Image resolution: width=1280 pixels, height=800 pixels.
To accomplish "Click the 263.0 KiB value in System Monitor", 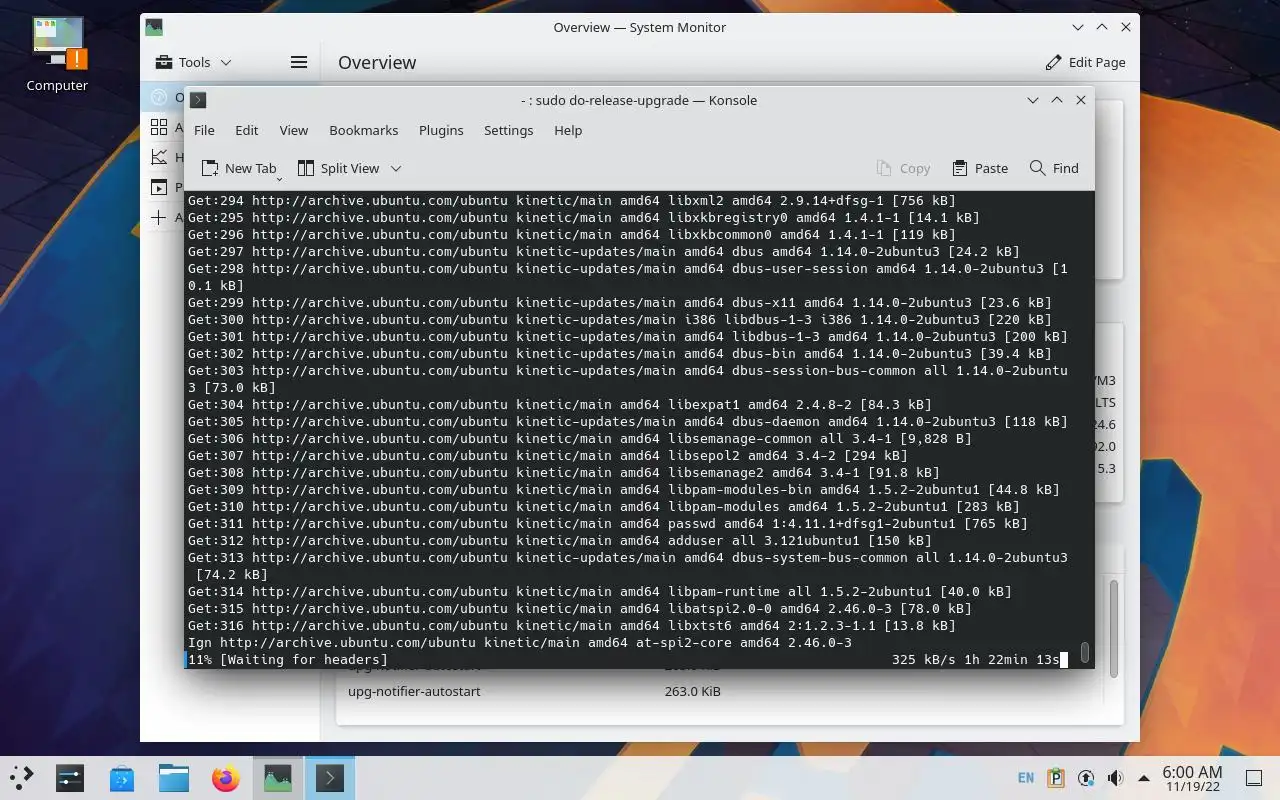I will pos(692,691).
